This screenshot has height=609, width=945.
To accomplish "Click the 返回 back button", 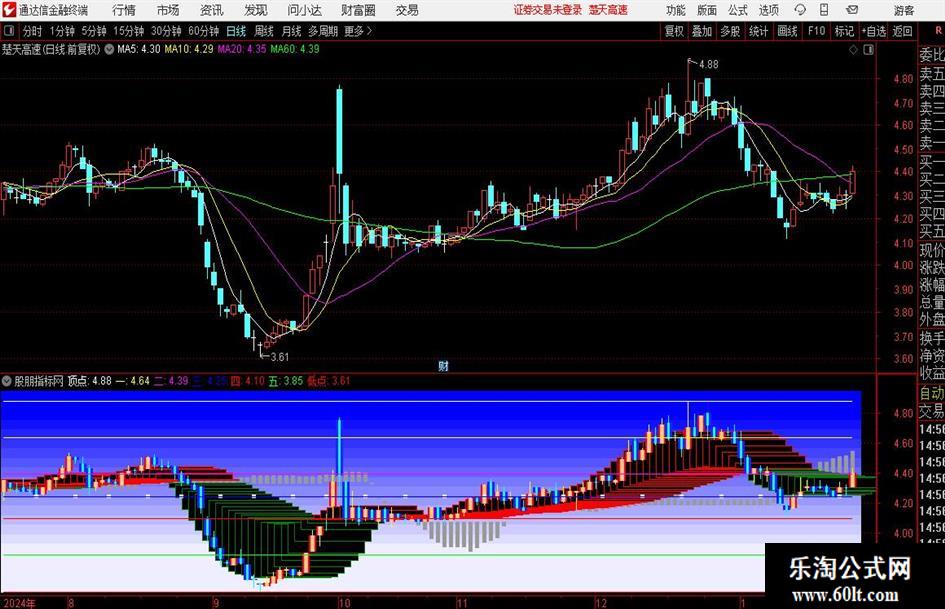I will [902, 31].
